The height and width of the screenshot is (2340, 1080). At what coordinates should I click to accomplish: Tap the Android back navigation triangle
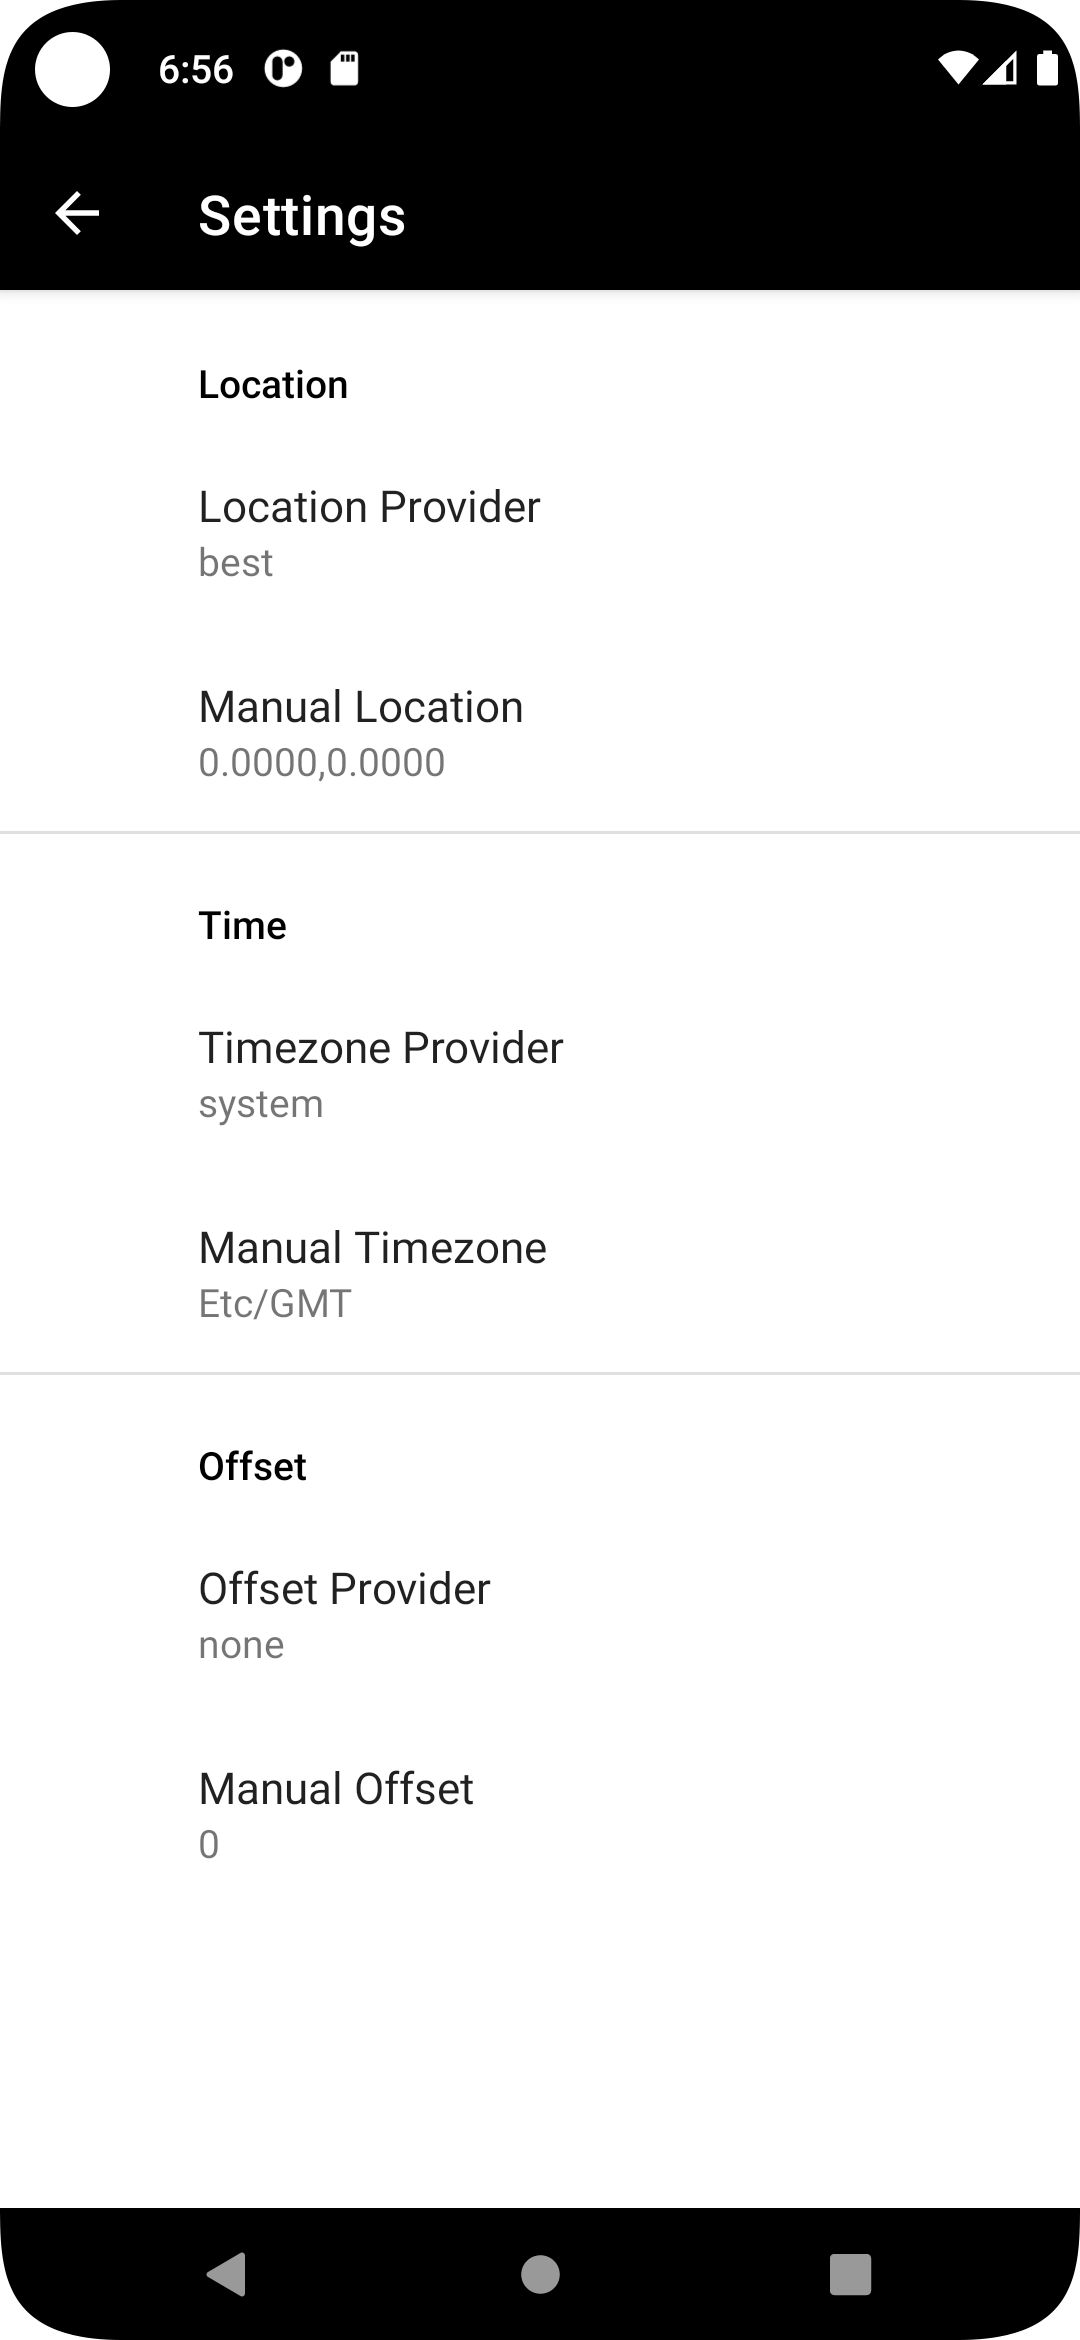[x=227, y=2274]
